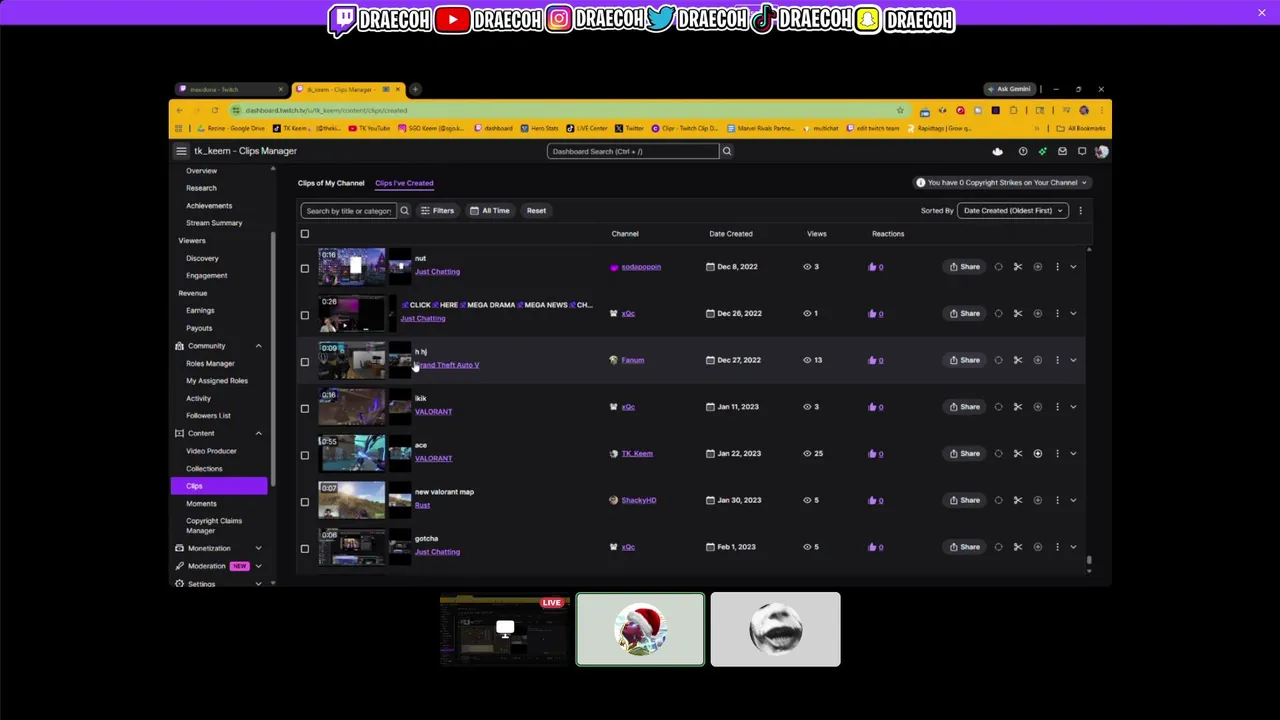Bookmark page with the star icon

[900, 110]
